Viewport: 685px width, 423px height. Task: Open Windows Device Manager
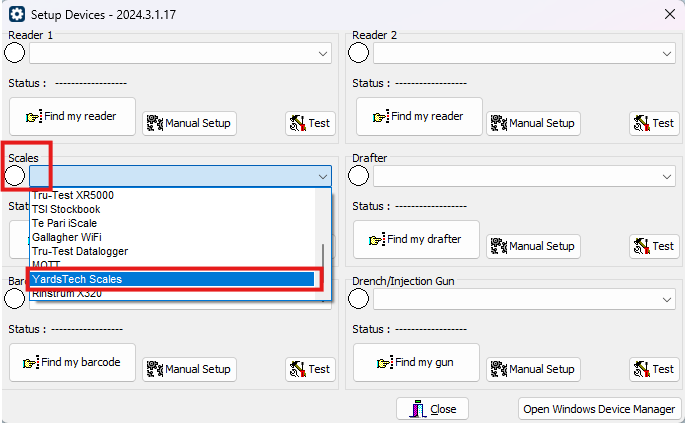(599, 409)
